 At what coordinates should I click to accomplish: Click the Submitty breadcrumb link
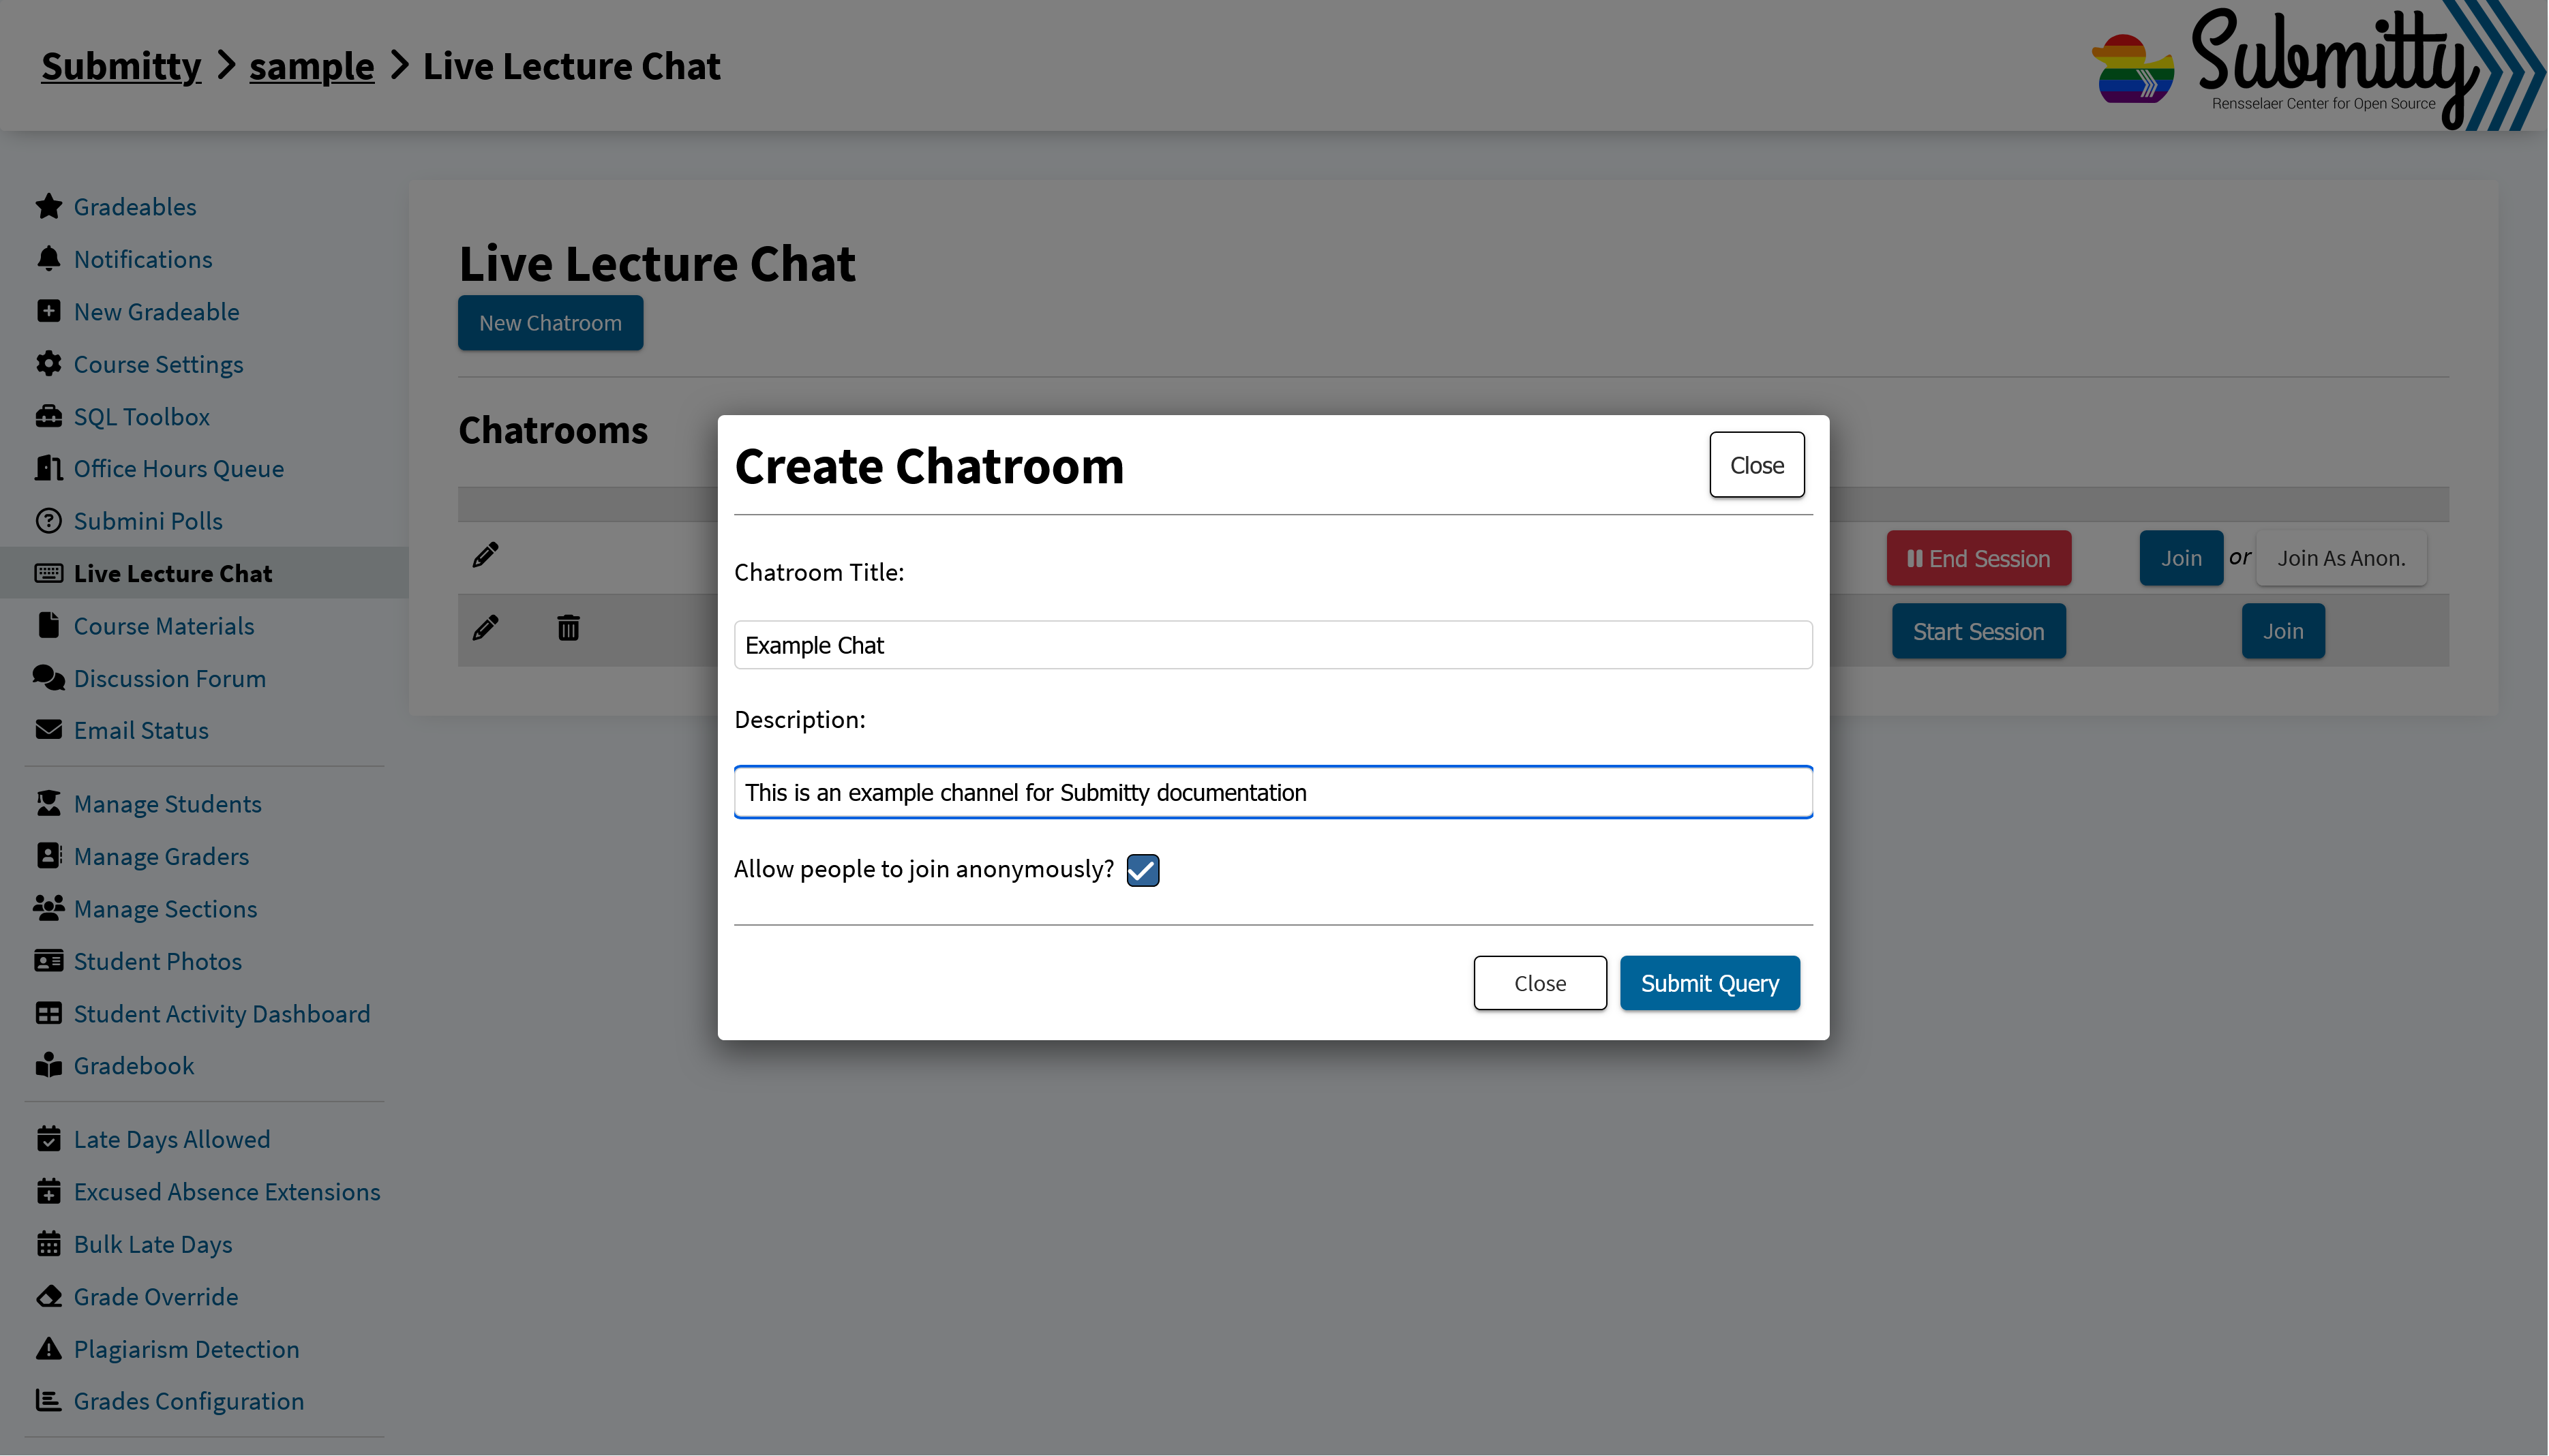pyautogui.click(x=121, y=66)
